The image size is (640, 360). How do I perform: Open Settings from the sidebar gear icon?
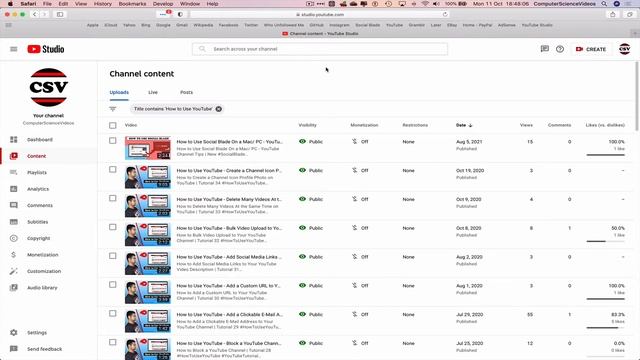13,333
